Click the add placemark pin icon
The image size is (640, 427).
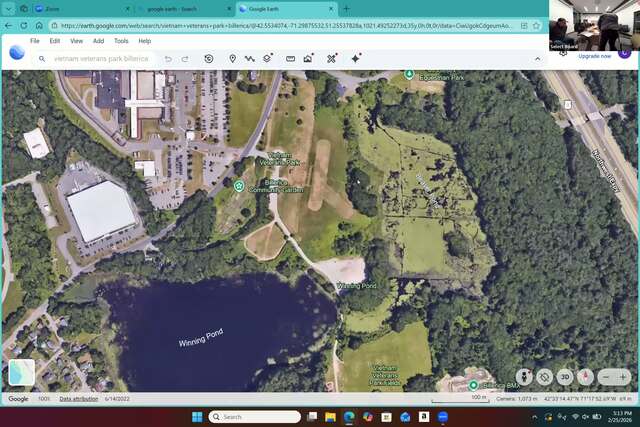point(233,59)
